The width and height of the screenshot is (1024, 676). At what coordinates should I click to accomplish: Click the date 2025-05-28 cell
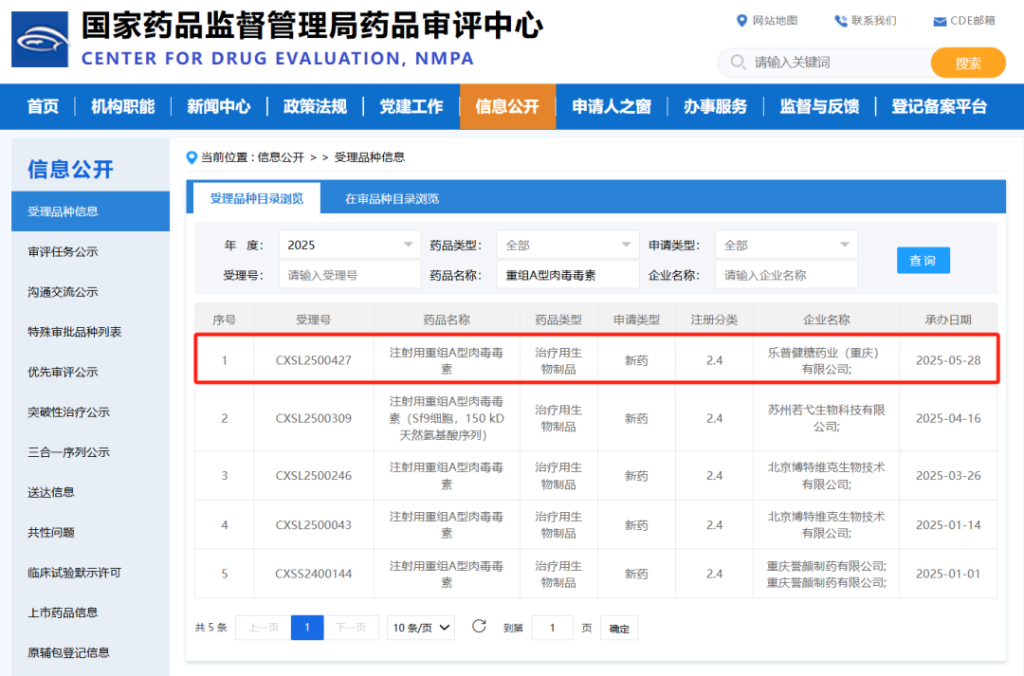[948, 361]
